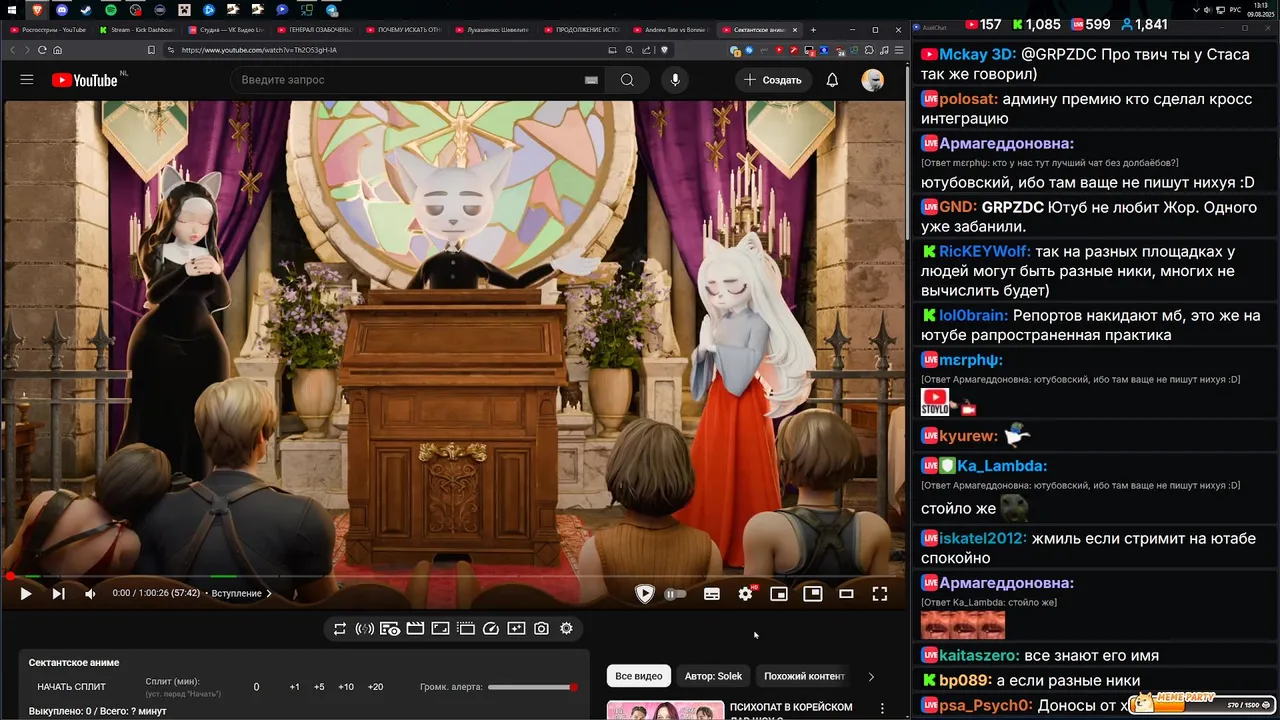
Task: Select the 'Похожий контент' chip
Action: click(804, 676)
